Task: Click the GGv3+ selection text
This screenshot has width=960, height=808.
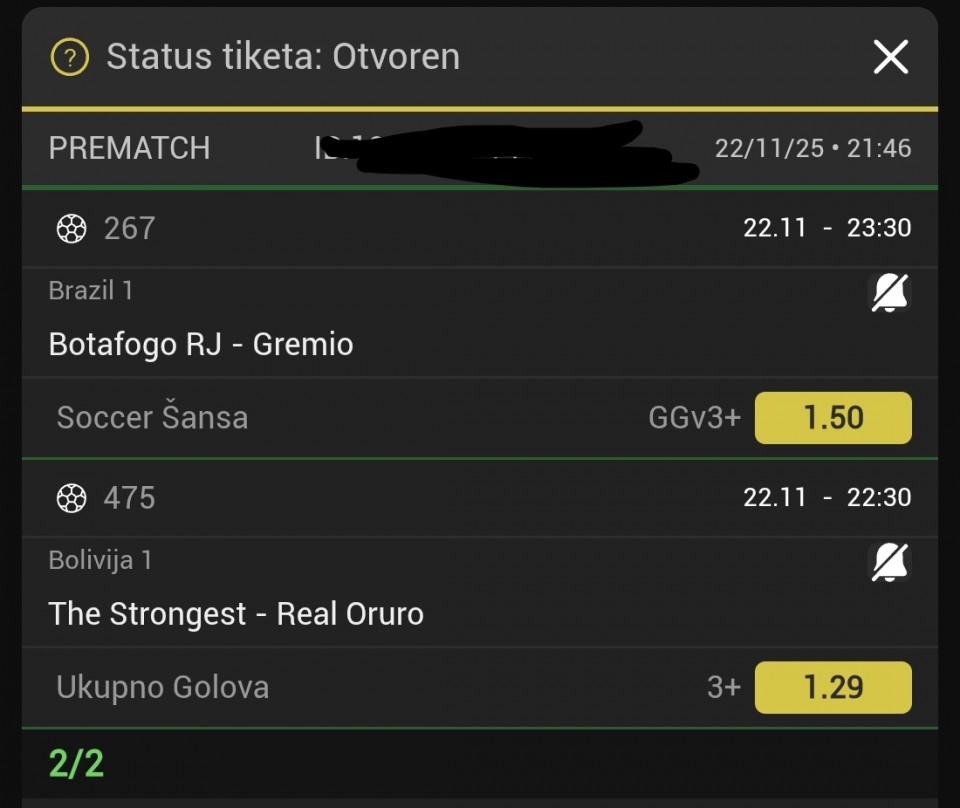Action: click(694, 418)
